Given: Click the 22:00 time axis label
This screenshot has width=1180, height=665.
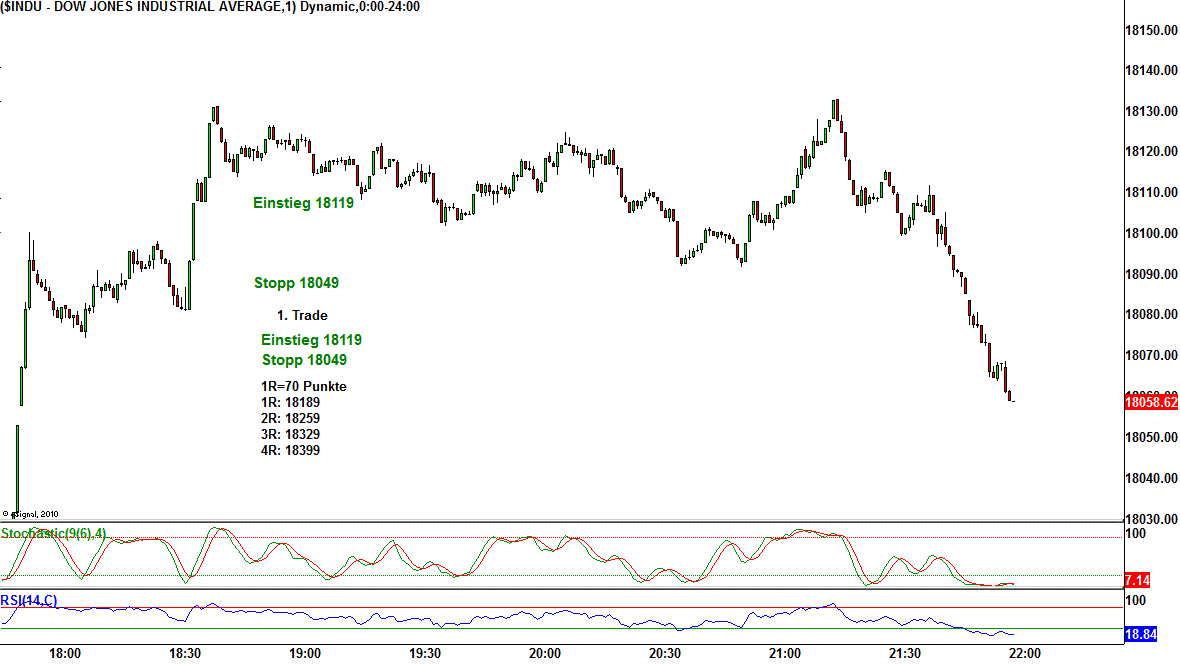Looking at the screenshot, I should 1024,653.
